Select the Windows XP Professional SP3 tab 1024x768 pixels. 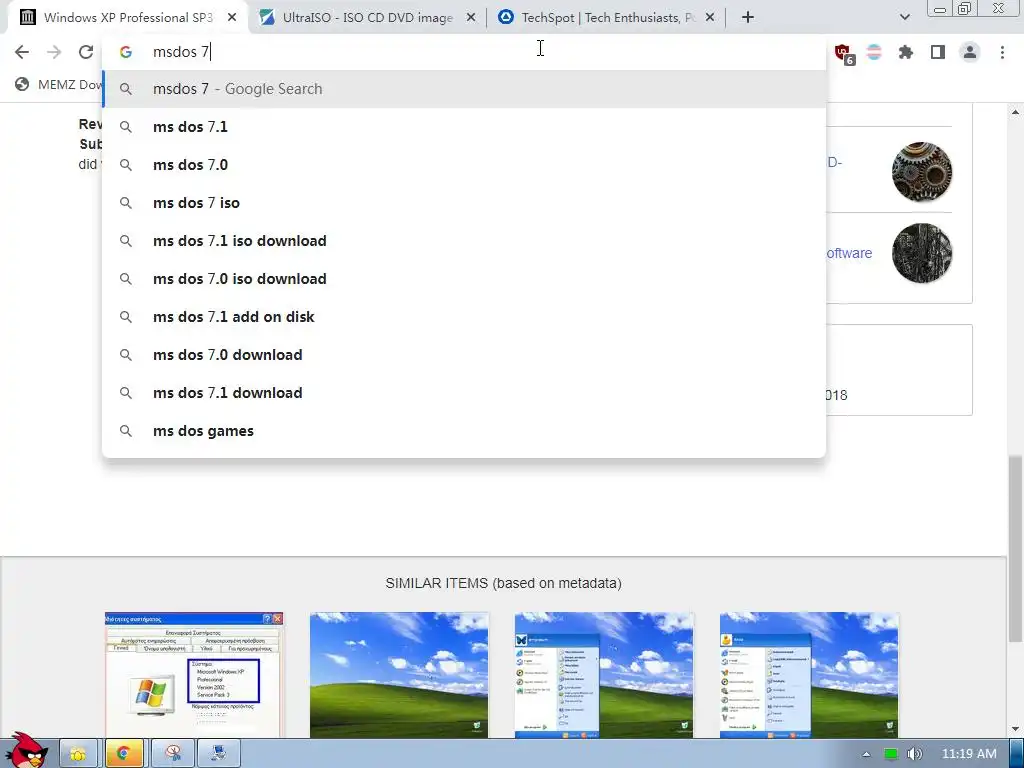(127, 18)
